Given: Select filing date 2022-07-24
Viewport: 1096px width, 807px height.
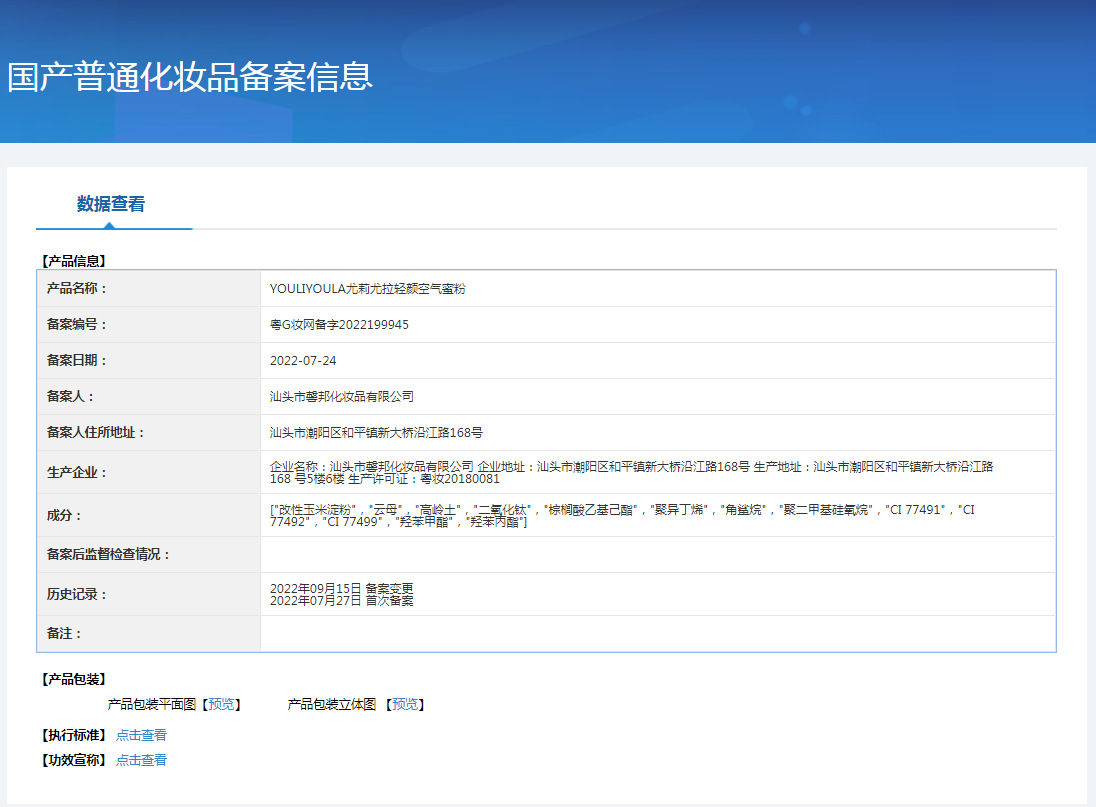Looking at the screenshot, I should tap(303, 361).
